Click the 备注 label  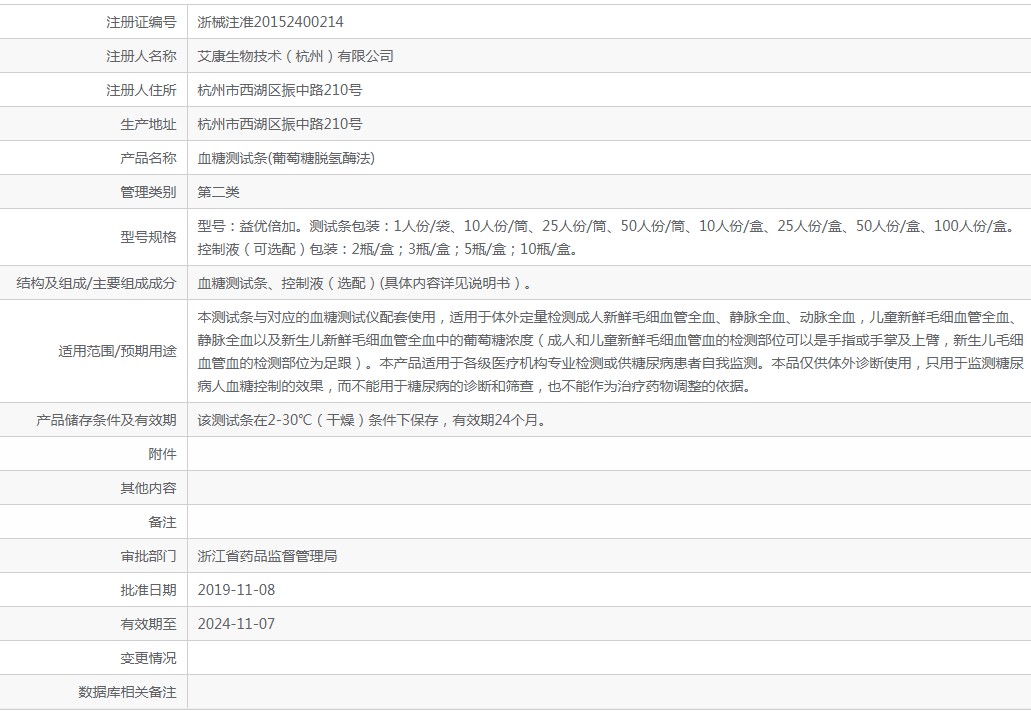pyautogui.click(x=162, y=522)
